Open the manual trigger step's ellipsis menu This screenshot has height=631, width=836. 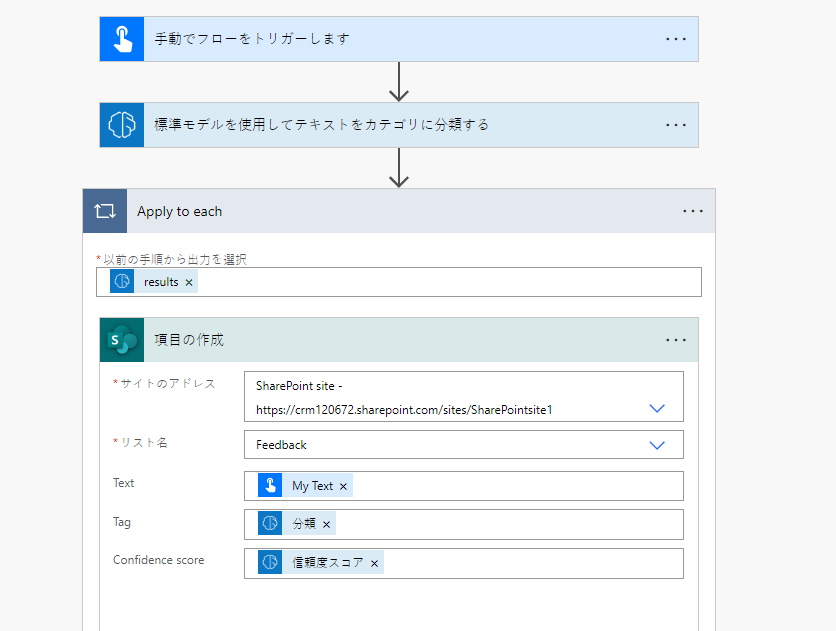point(676,39)
